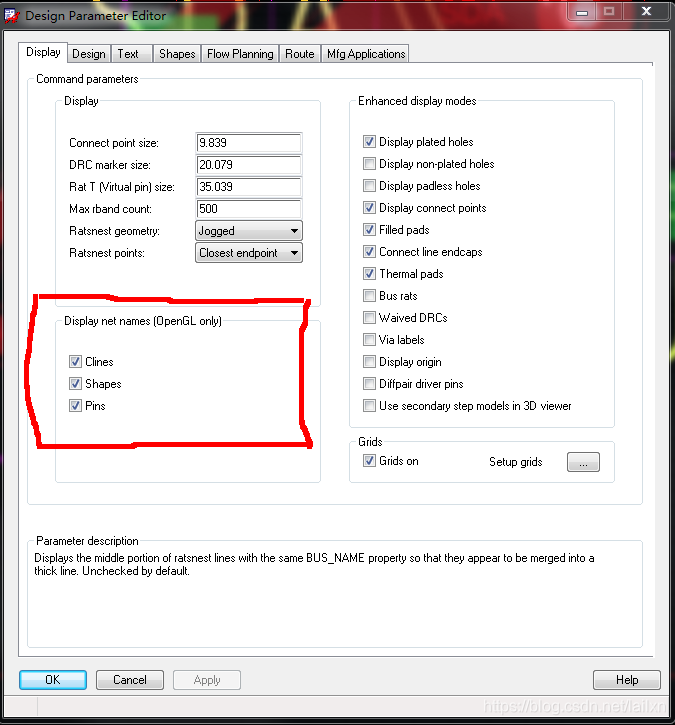Open the Ratsnest geometry dropdown
Screen dimensions: 675x725
click(249, 231)
